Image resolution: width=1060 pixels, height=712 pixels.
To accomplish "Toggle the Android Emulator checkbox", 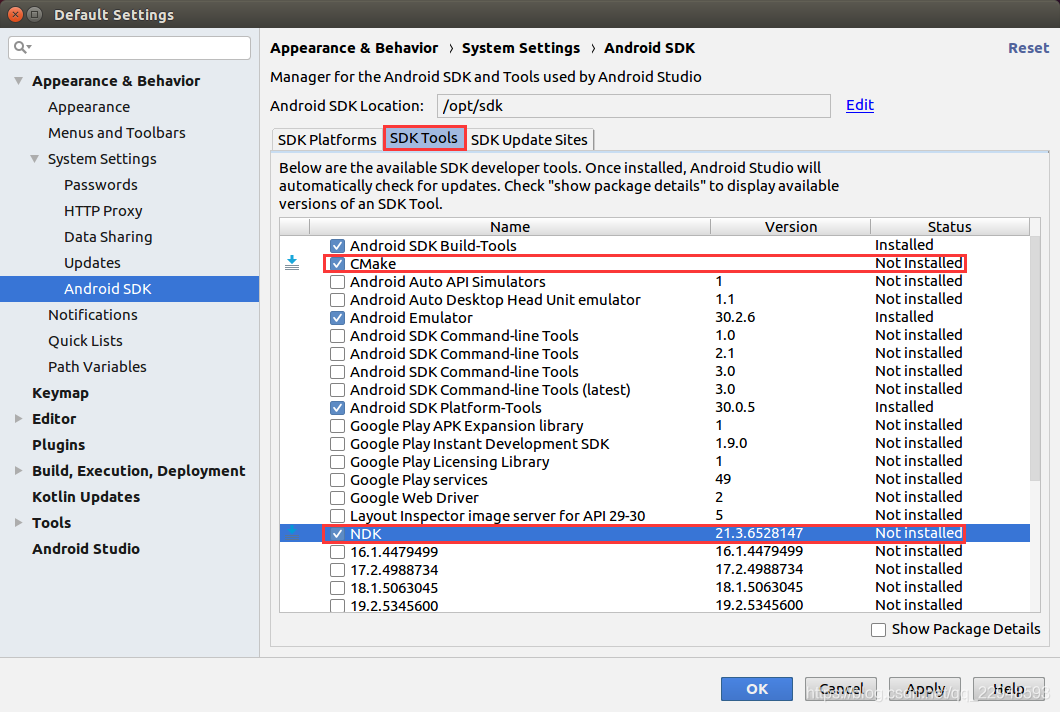I will [x=337, y=318].
